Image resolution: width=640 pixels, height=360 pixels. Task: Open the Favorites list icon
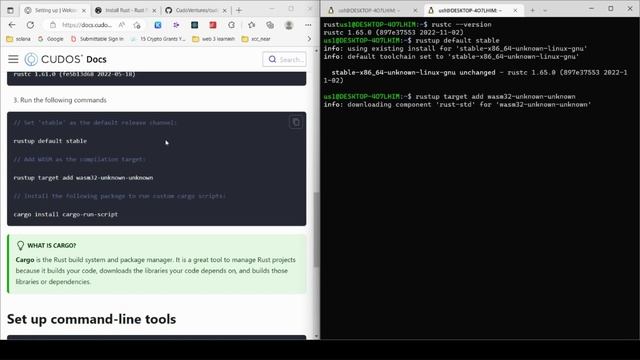point(251,25)
